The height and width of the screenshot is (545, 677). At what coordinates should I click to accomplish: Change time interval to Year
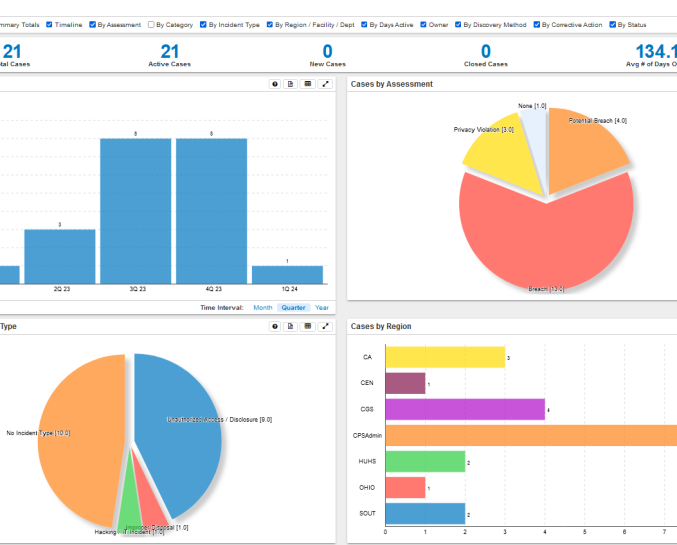click(x=322, y=308)
